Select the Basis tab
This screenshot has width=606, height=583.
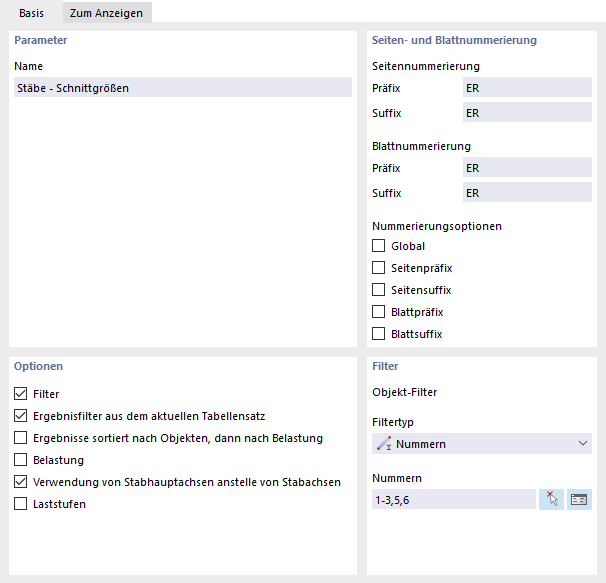31,12
